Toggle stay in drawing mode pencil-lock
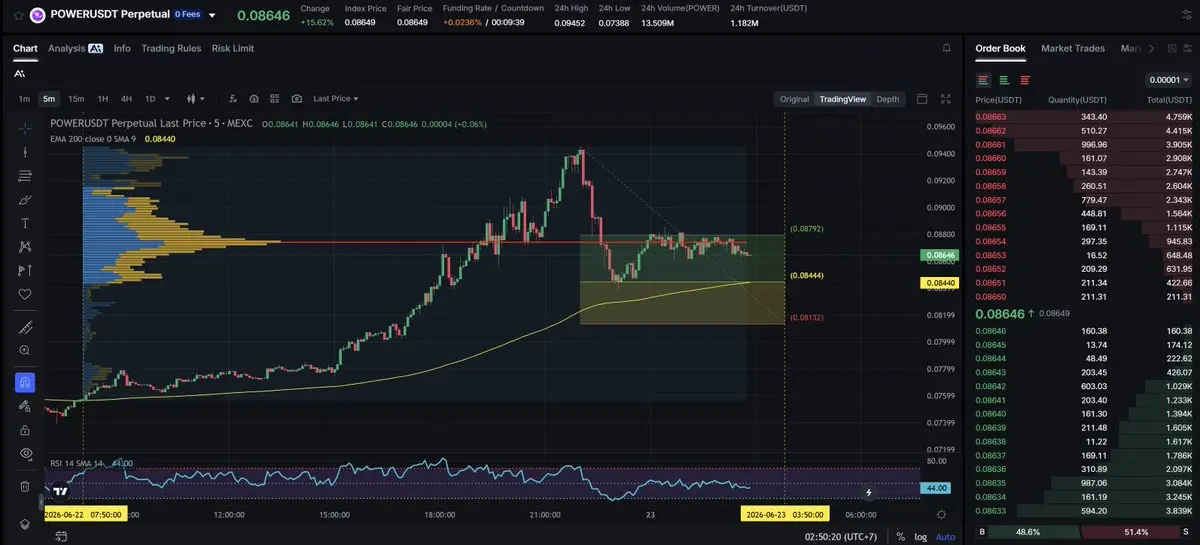1200x545 pixels. point(25,406)
